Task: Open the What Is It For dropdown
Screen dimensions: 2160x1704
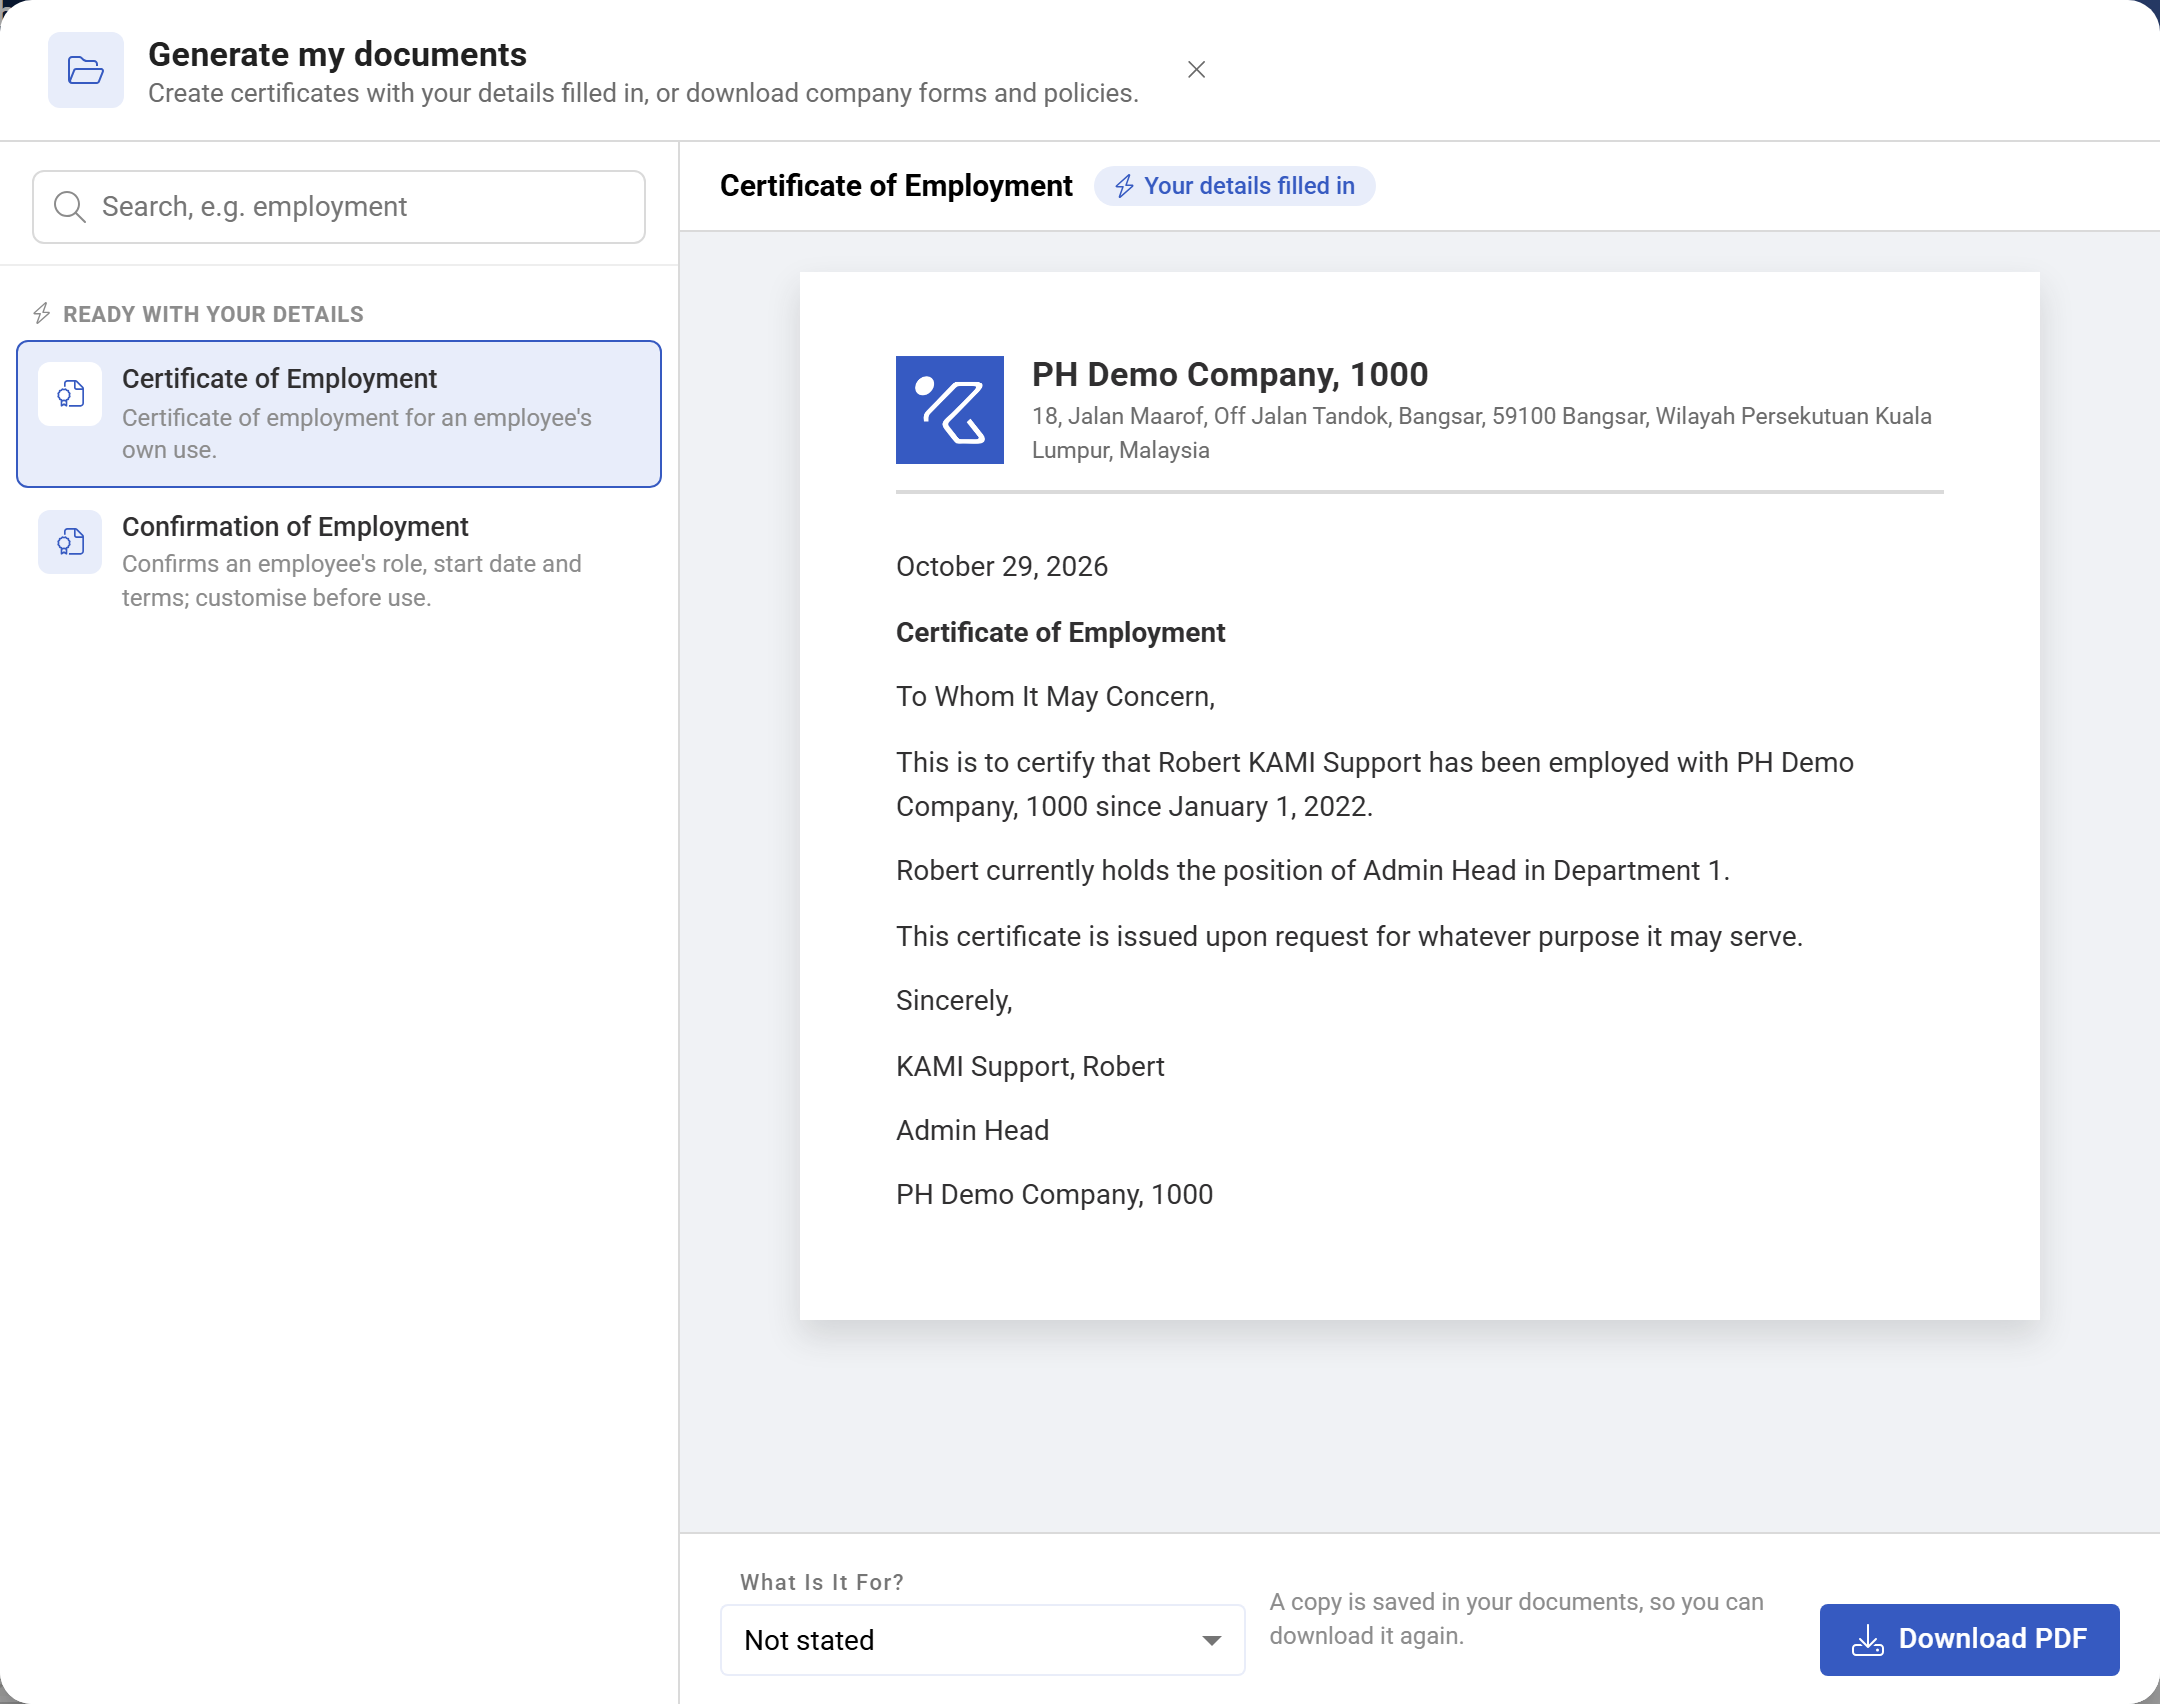Action: (983, 1640)
